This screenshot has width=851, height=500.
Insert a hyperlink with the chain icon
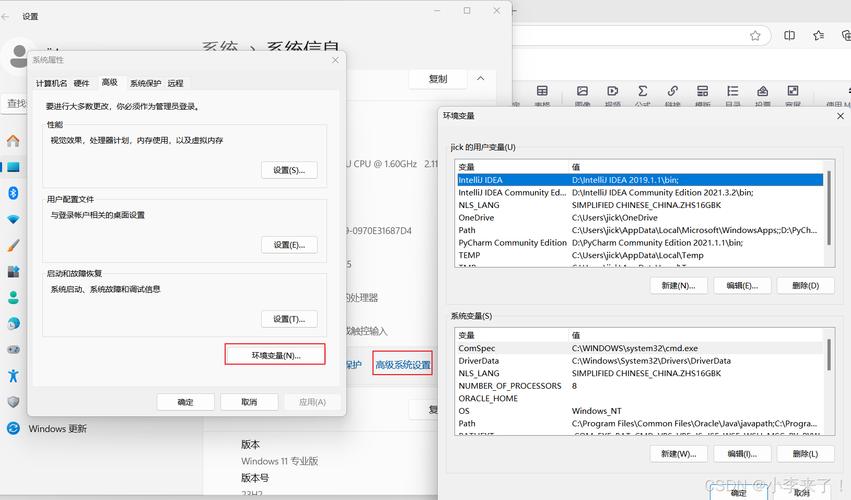tap(672, 91)
